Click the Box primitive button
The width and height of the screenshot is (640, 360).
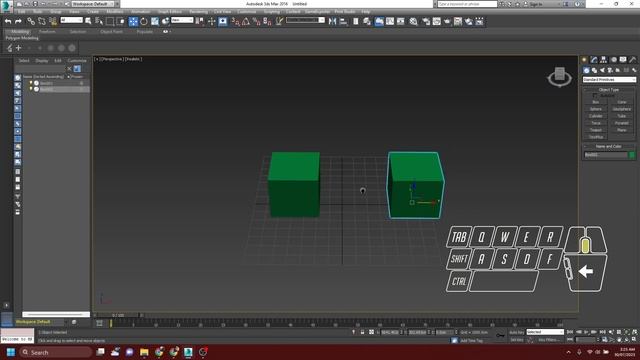point(596,102)
